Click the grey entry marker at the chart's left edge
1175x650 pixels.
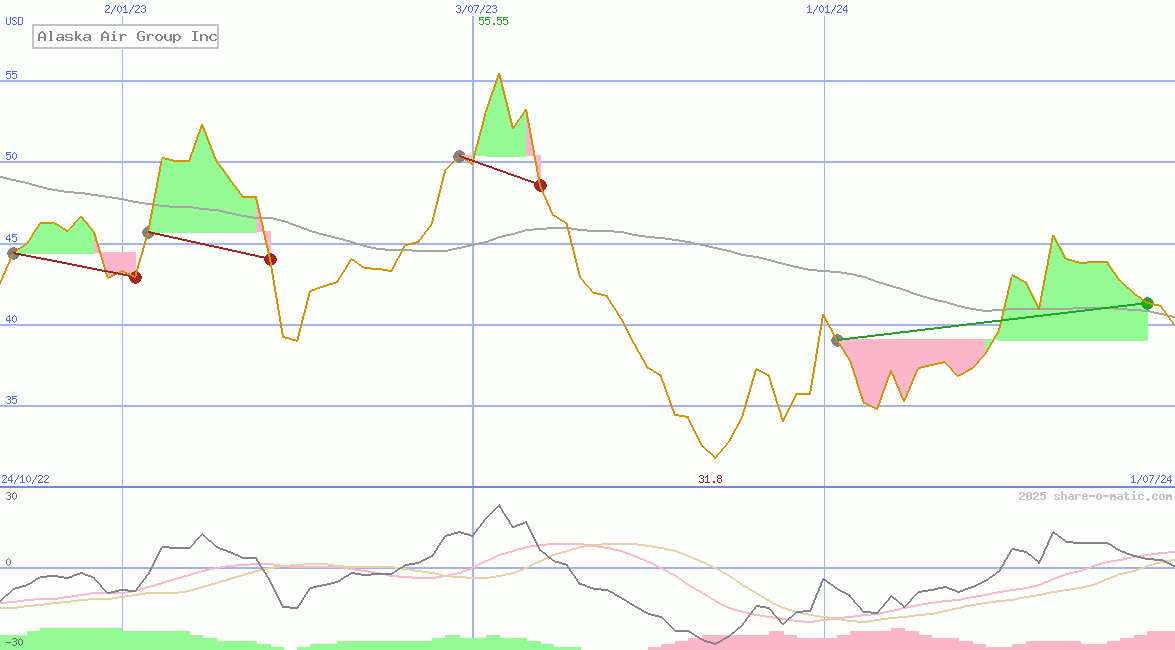click(13, 253)
